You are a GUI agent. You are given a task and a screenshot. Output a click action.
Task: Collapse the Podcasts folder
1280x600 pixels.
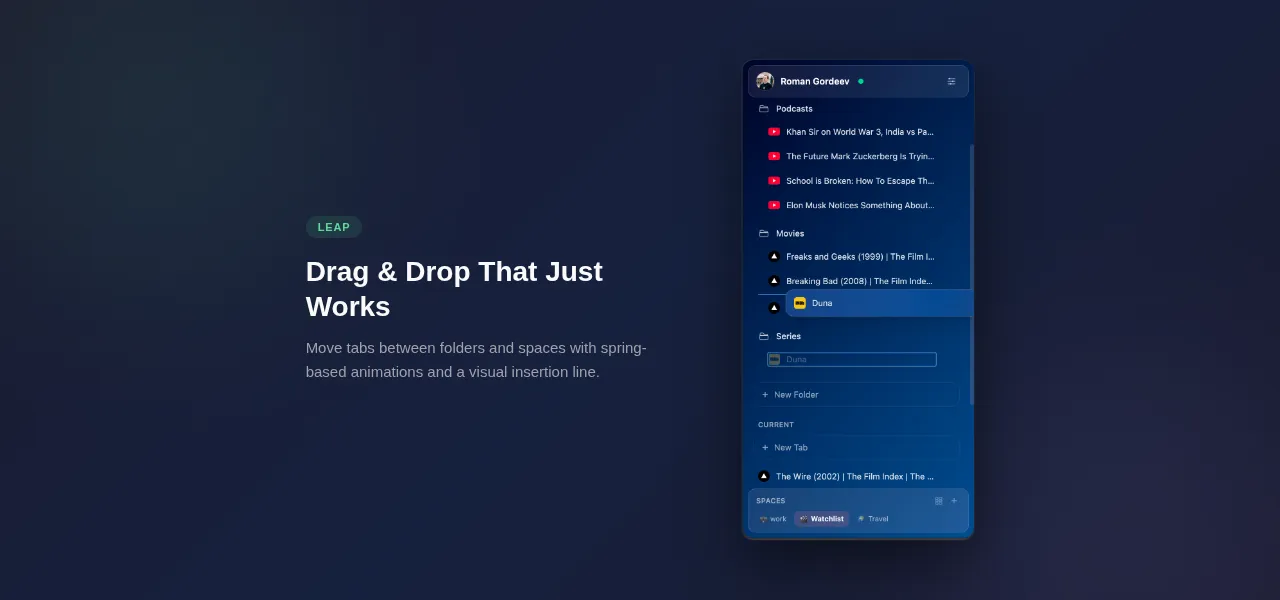click(x=795, y=108)
